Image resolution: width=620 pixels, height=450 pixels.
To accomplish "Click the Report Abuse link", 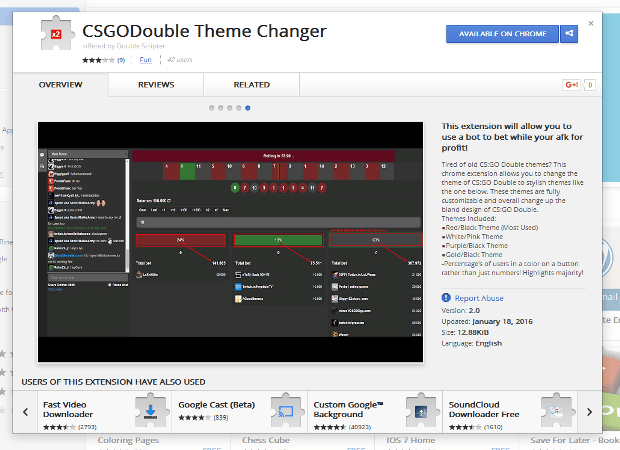I will click(x=479, y=298).
